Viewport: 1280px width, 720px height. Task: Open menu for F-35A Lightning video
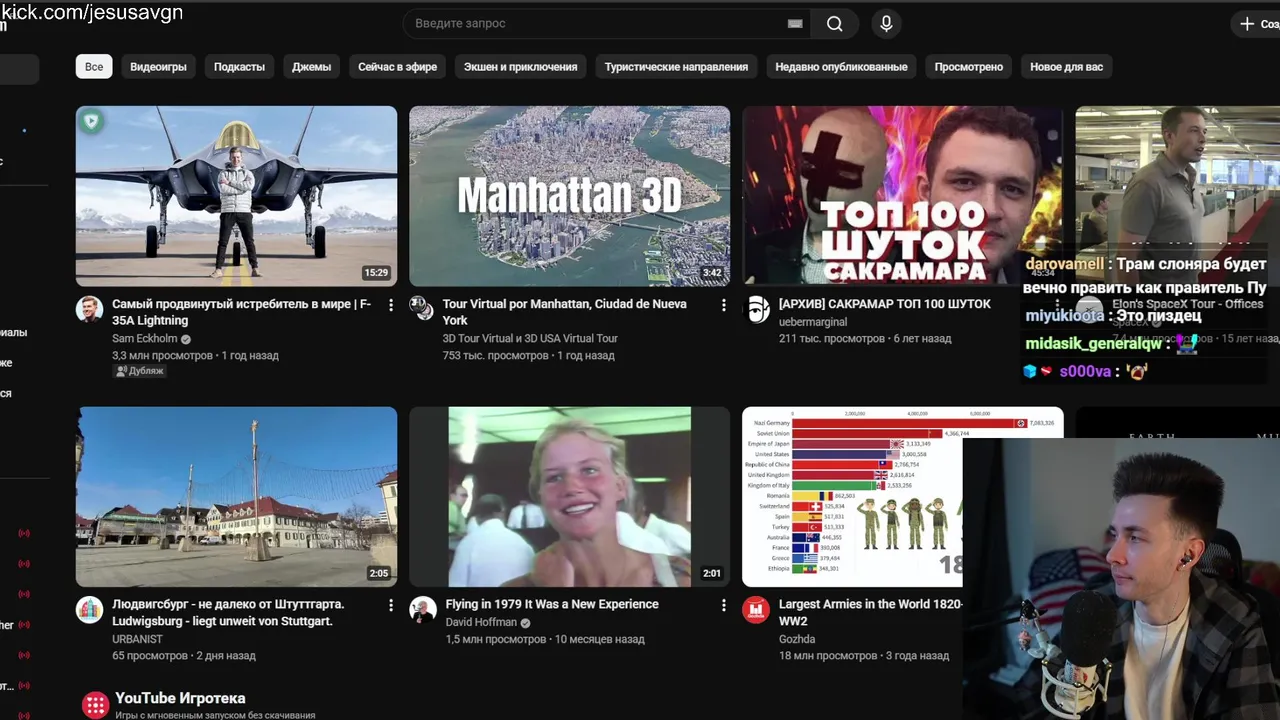point(391,305)
